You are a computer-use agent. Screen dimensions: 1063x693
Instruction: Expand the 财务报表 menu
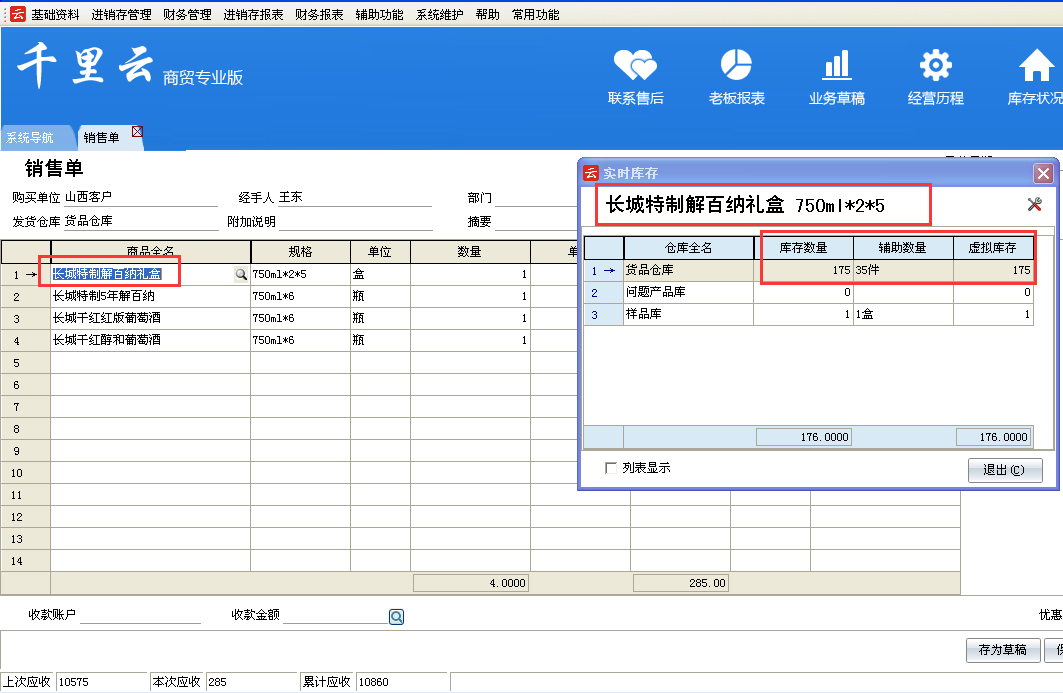pyautogui.click(x=319, y=15)
